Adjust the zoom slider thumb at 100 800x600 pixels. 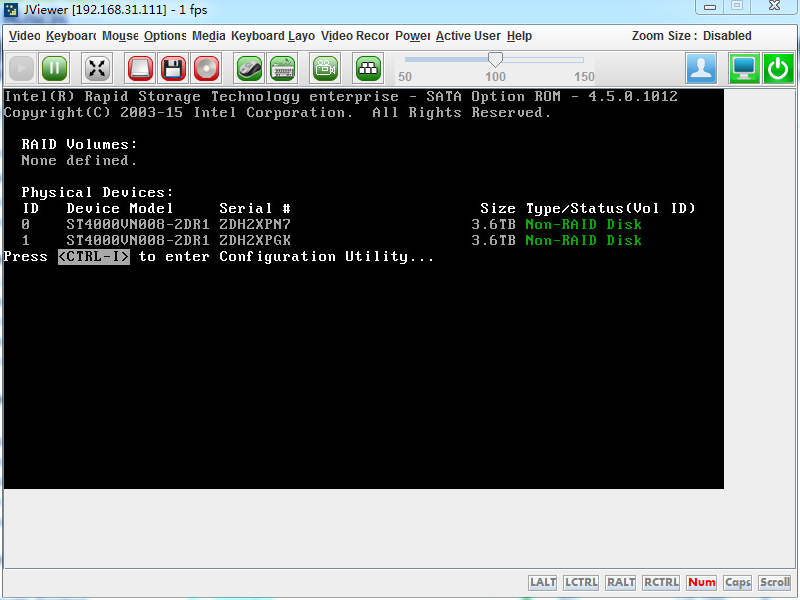[x=495, y=59]
